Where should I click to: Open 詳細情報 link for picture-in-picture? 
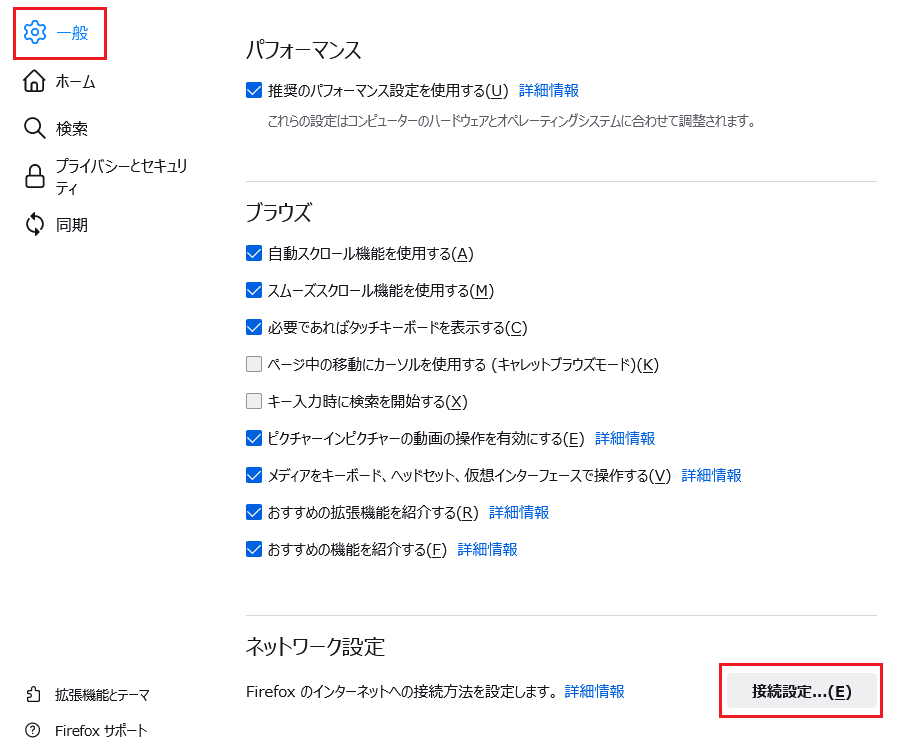(x=625, y=439)
